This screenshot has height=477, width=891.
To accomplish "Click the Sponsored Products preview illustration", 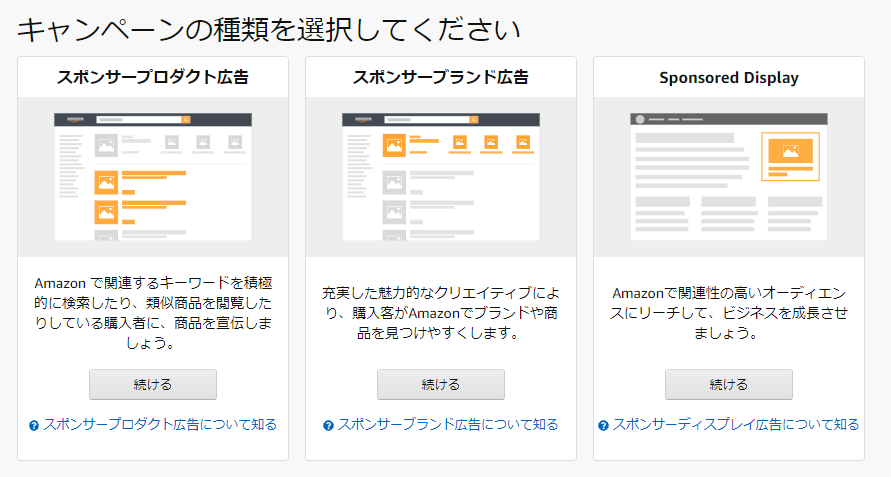I will click(153, 177).
